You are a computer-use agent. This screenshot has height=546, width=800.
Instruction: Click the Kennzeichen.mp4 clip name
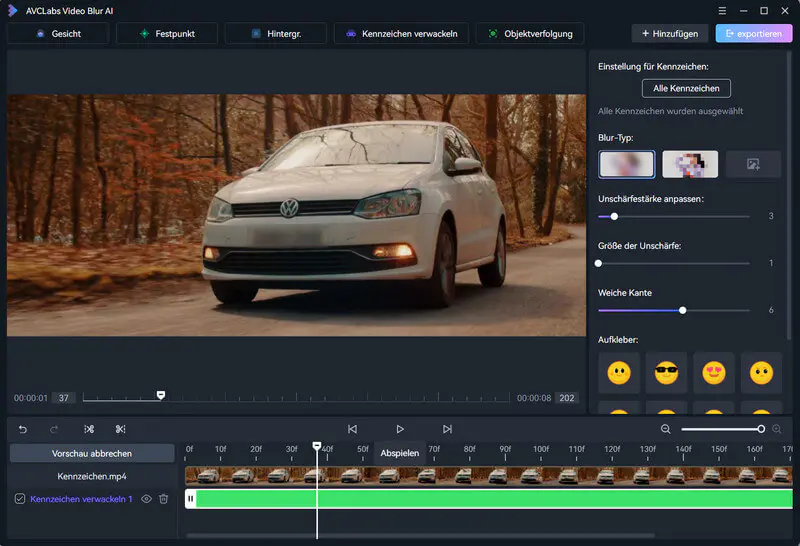pos(92,476)
